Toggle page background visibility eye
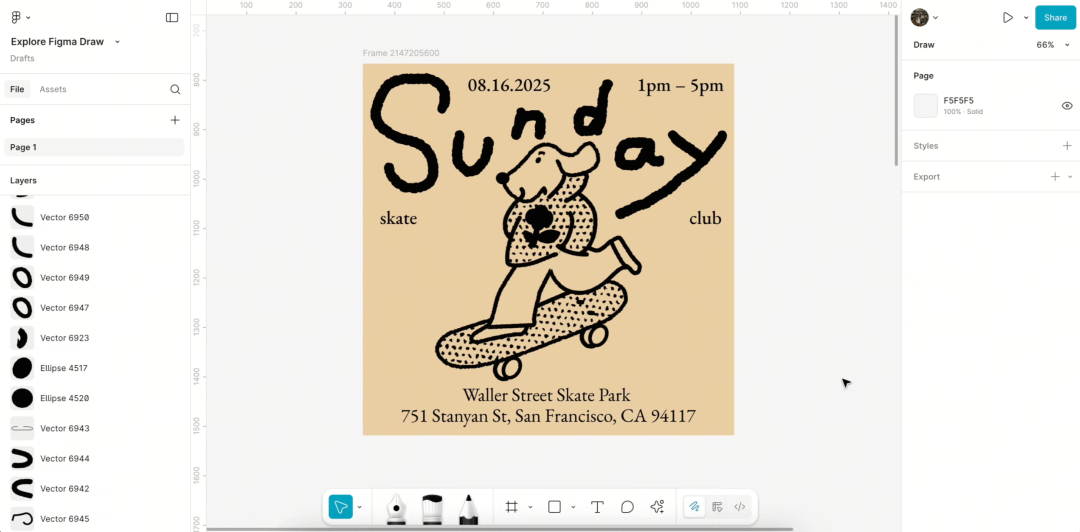This screenshot has height=532, width=1080. (1067, 105)
